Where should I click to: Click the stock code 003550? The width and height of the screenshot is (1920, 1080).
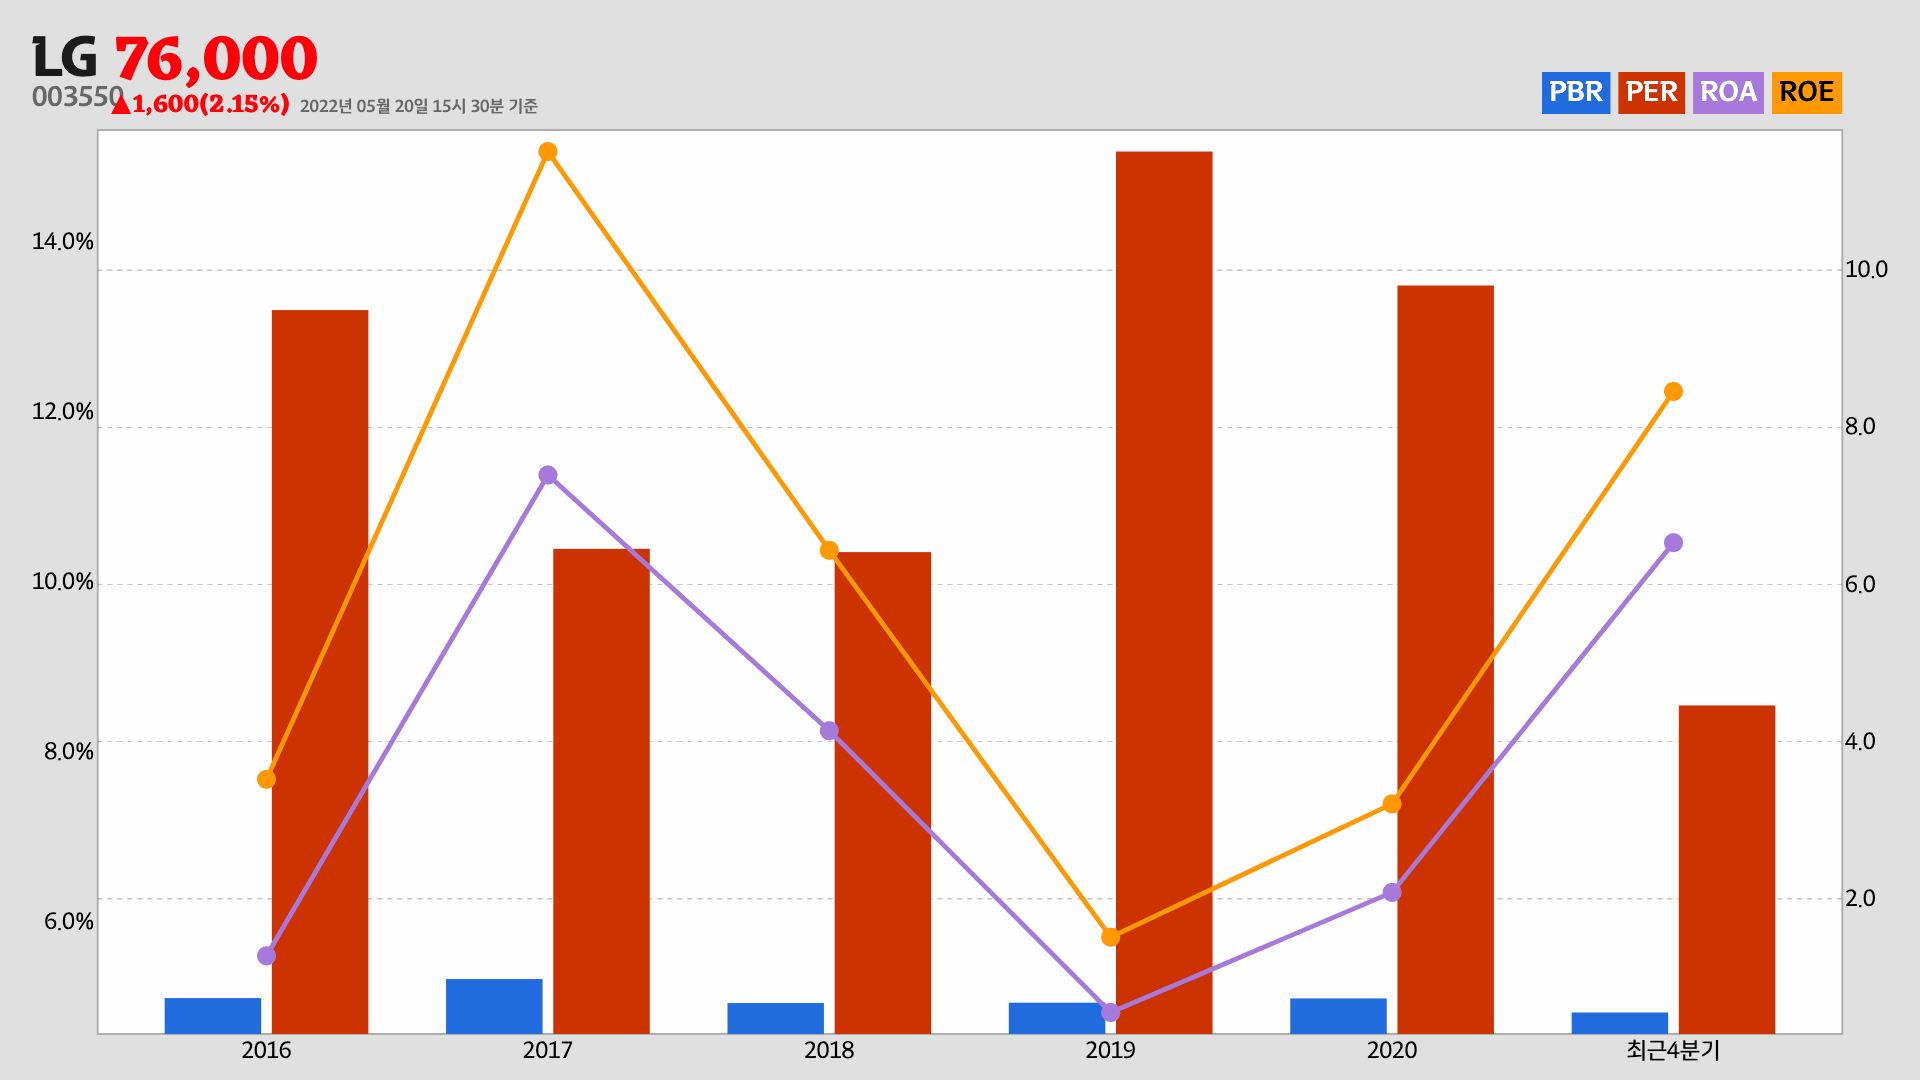(x=77, y=97)
